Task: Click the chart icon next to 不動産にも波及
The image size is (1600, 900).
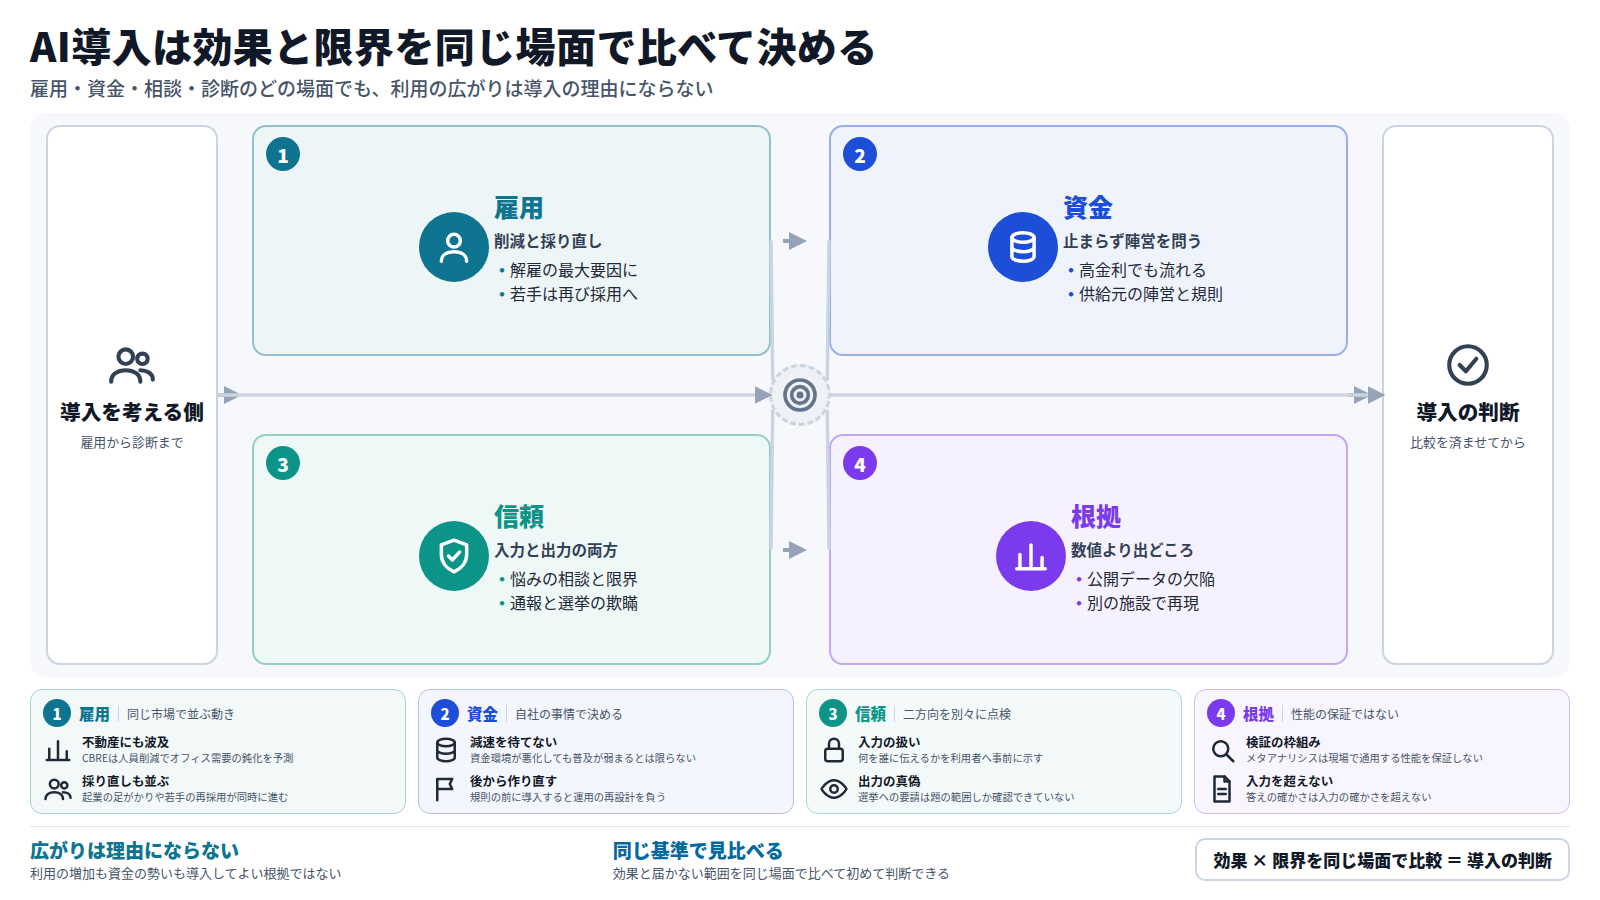Action: tap(58, 750)
